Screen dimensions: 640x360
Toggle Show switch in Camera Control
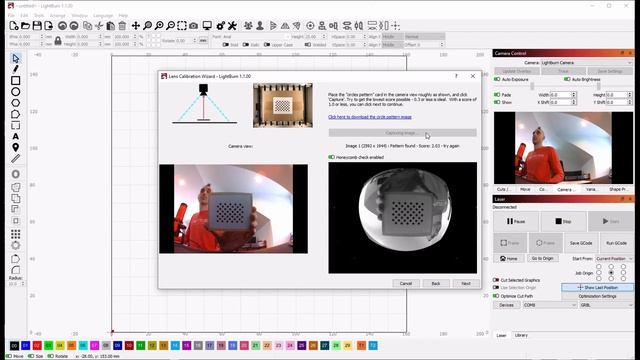497,102
